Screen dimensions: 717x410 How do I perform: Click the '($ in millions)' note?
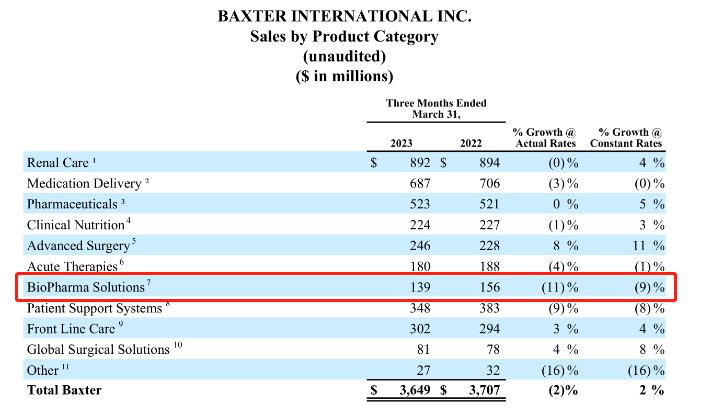[x=344, y=76]
